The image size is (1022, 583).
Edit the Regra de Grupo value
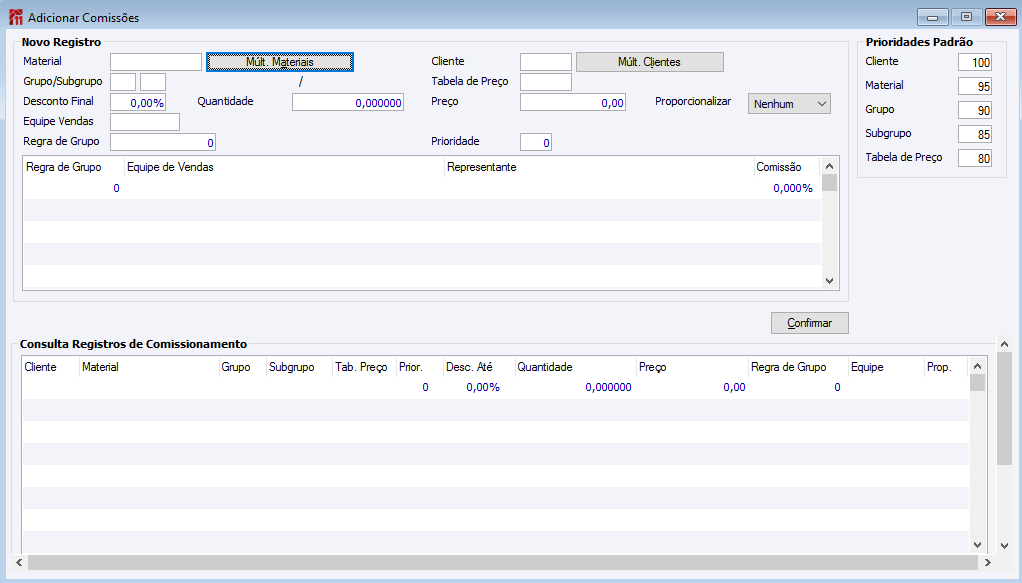[163, 142]
